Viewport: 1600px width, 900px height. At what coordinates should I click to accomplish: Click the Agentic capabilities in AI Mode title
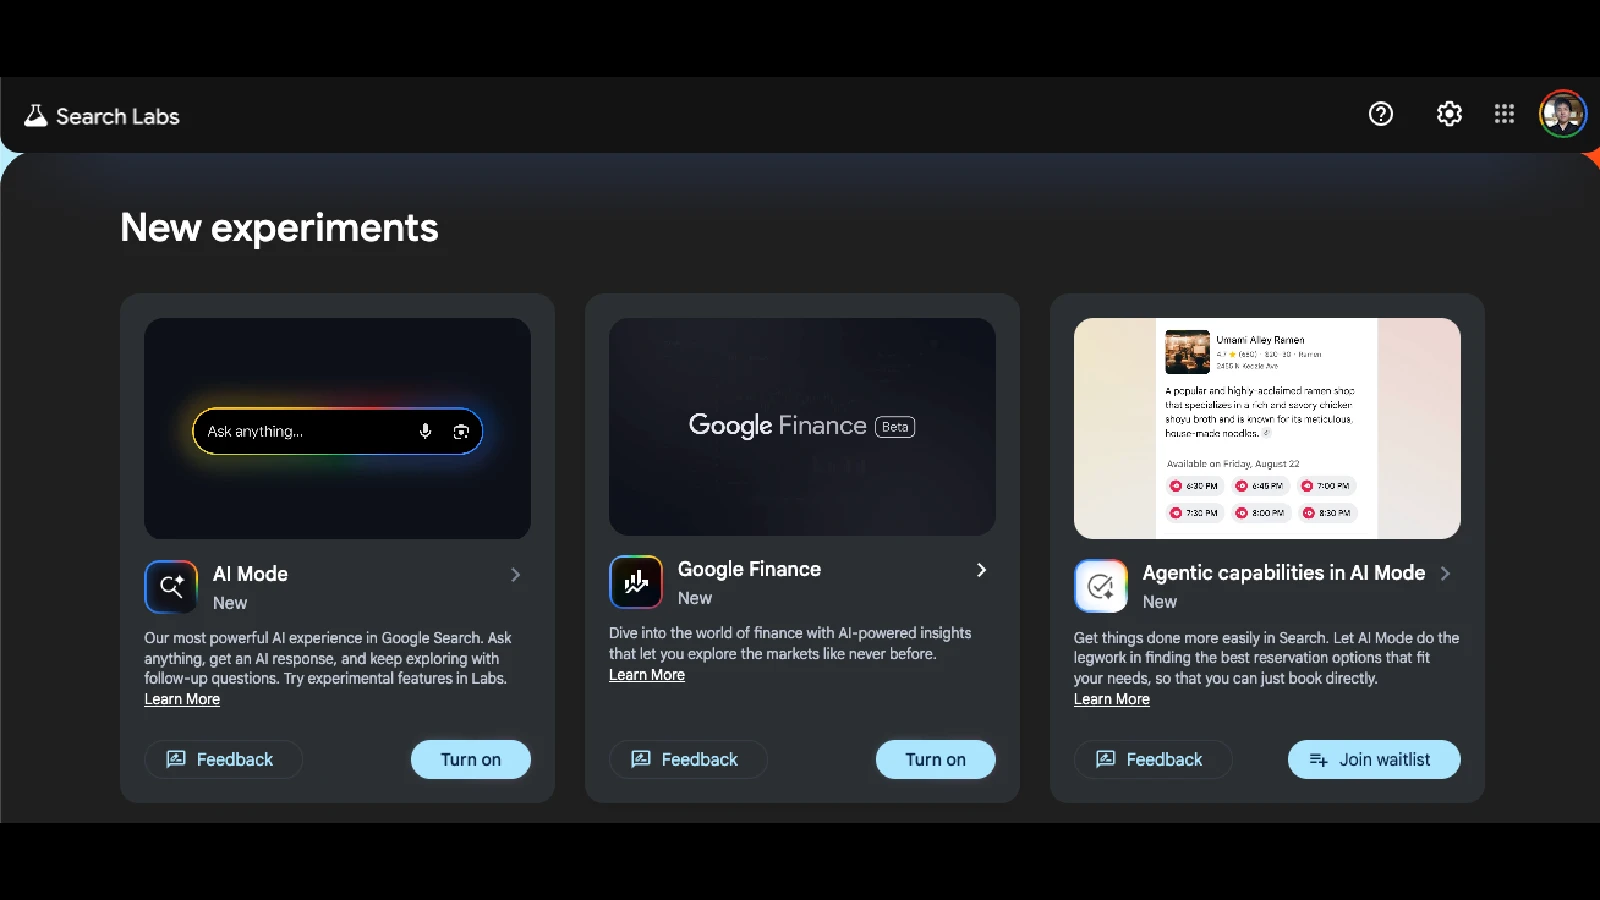click(1284, 573)
